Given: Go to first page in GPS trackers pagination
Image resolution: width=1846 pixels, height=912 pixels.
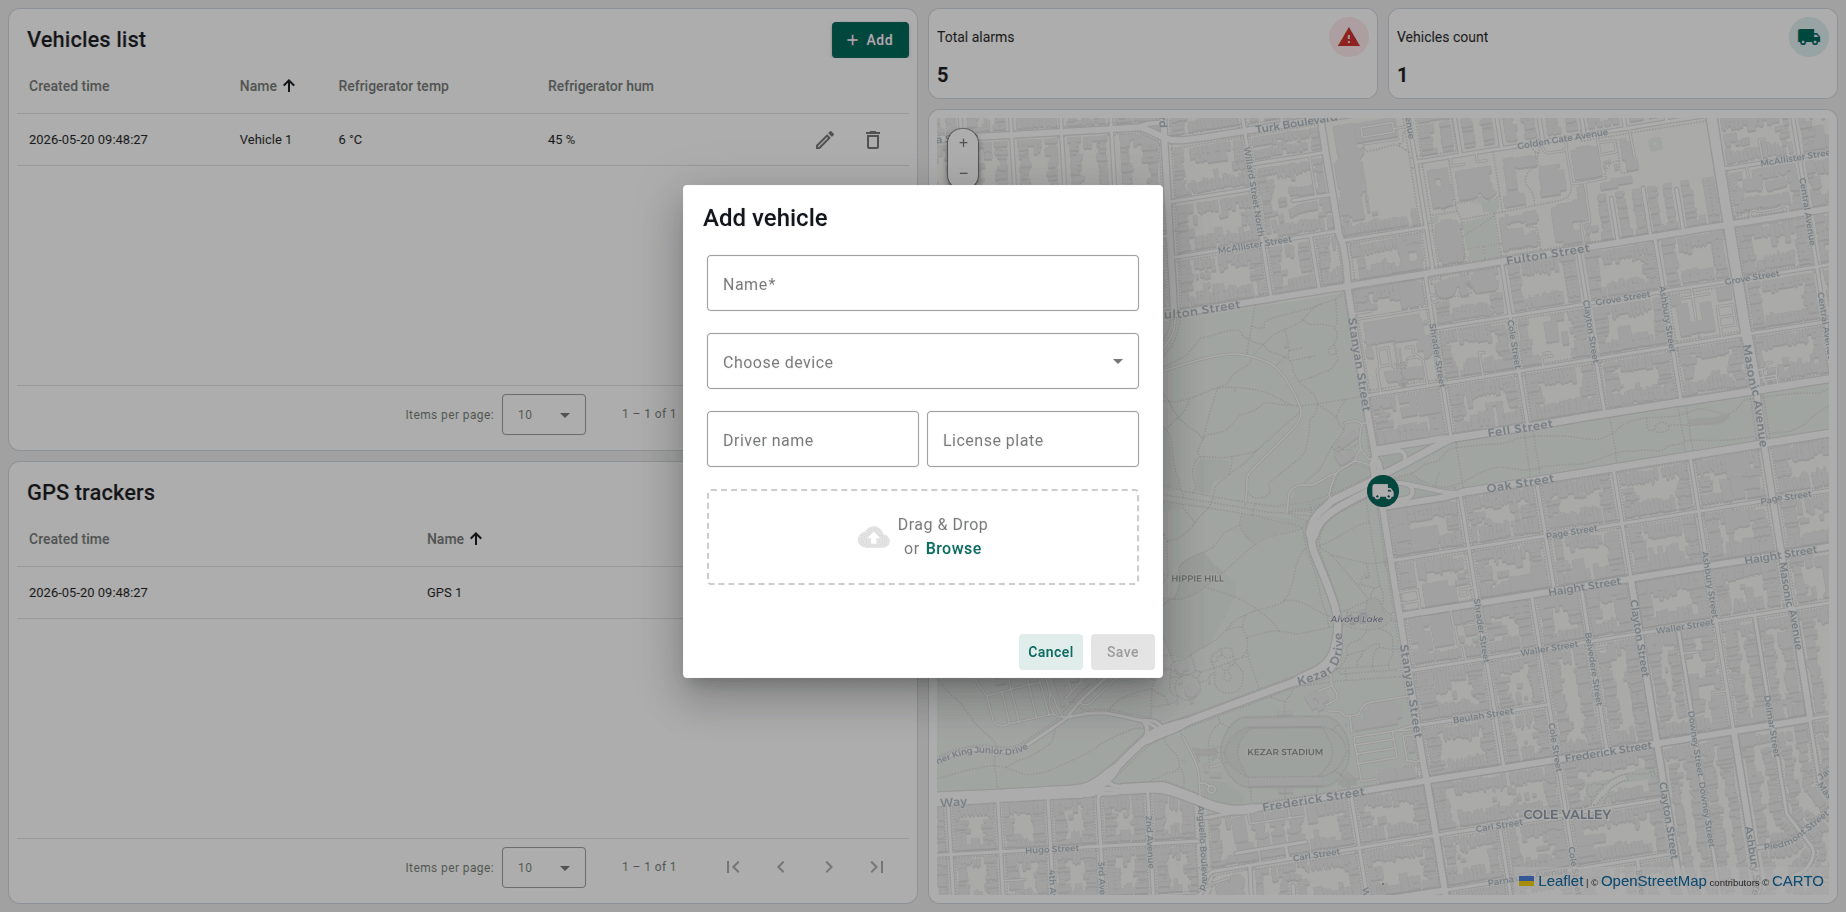Looking at the screenshot, I should 733,867.
